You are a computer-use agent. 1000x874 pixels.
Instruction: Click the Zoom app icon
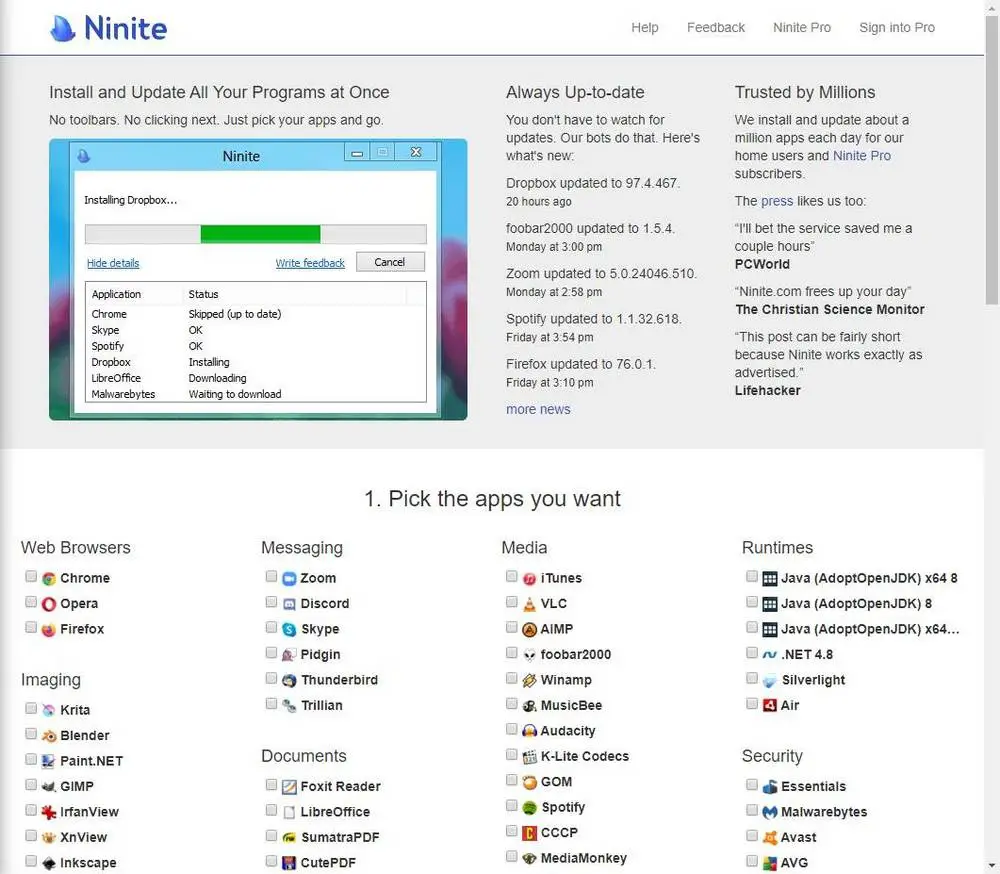pyautogui.click(x=290, y=579)
